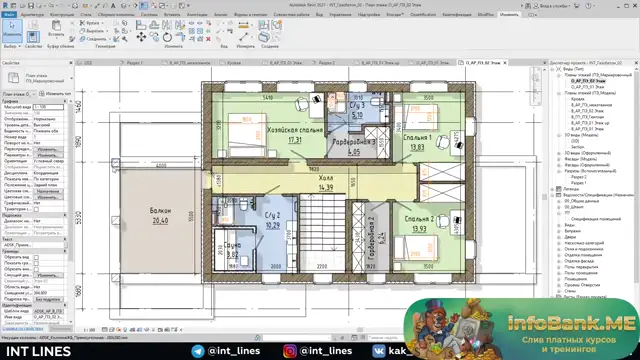The image size is (640, 360).
Task: Toggle the Обрезать вид checkbox
Action: point(36,258)
